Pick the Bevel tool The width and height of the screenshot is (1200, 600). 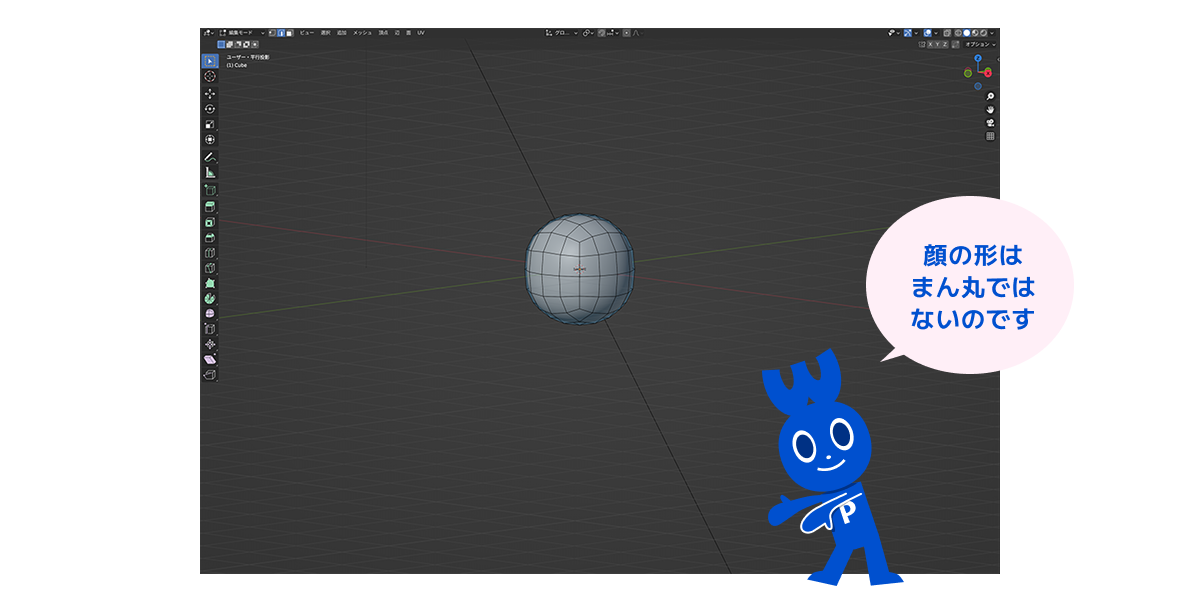point(210,238)
